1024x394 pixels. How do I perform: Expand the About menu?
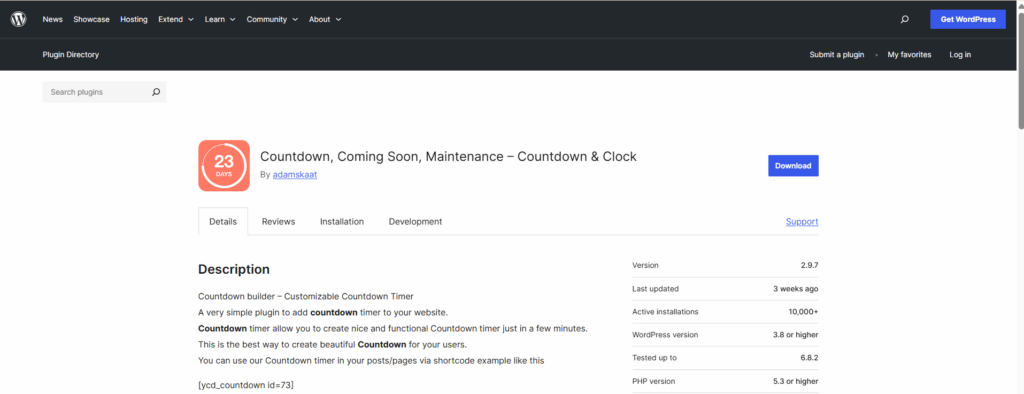tap(325, 20)
